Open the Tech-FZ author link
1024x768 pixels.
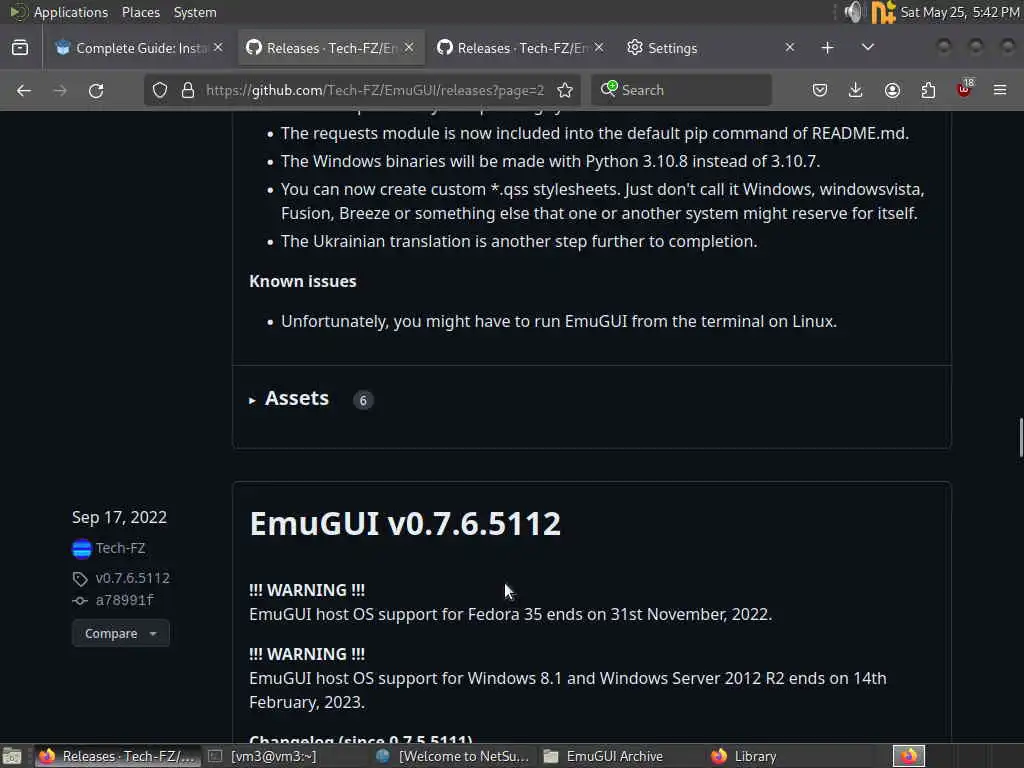(x=120, y=549)
